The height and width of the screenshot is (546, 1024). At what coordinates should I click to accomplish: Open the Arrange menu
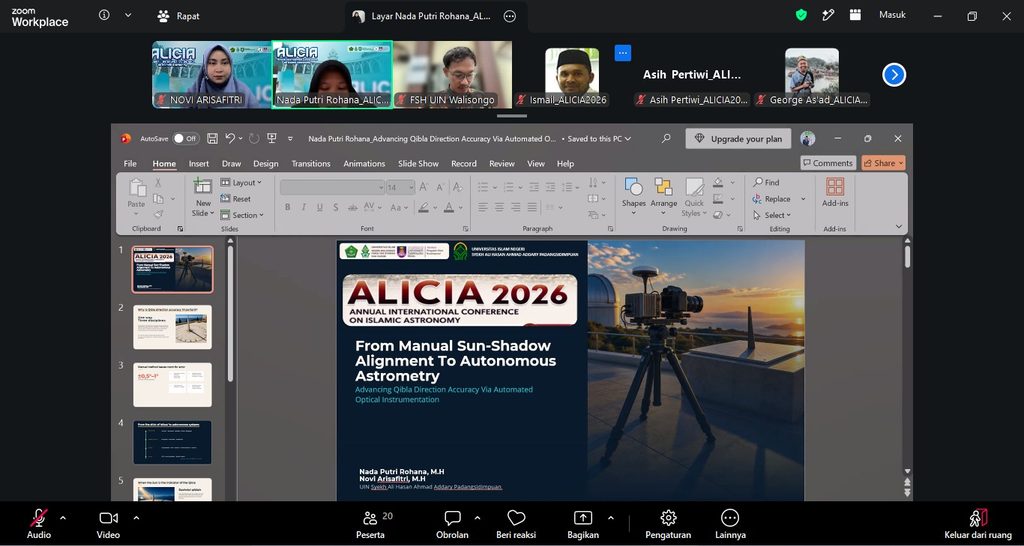tap(664, 196)
